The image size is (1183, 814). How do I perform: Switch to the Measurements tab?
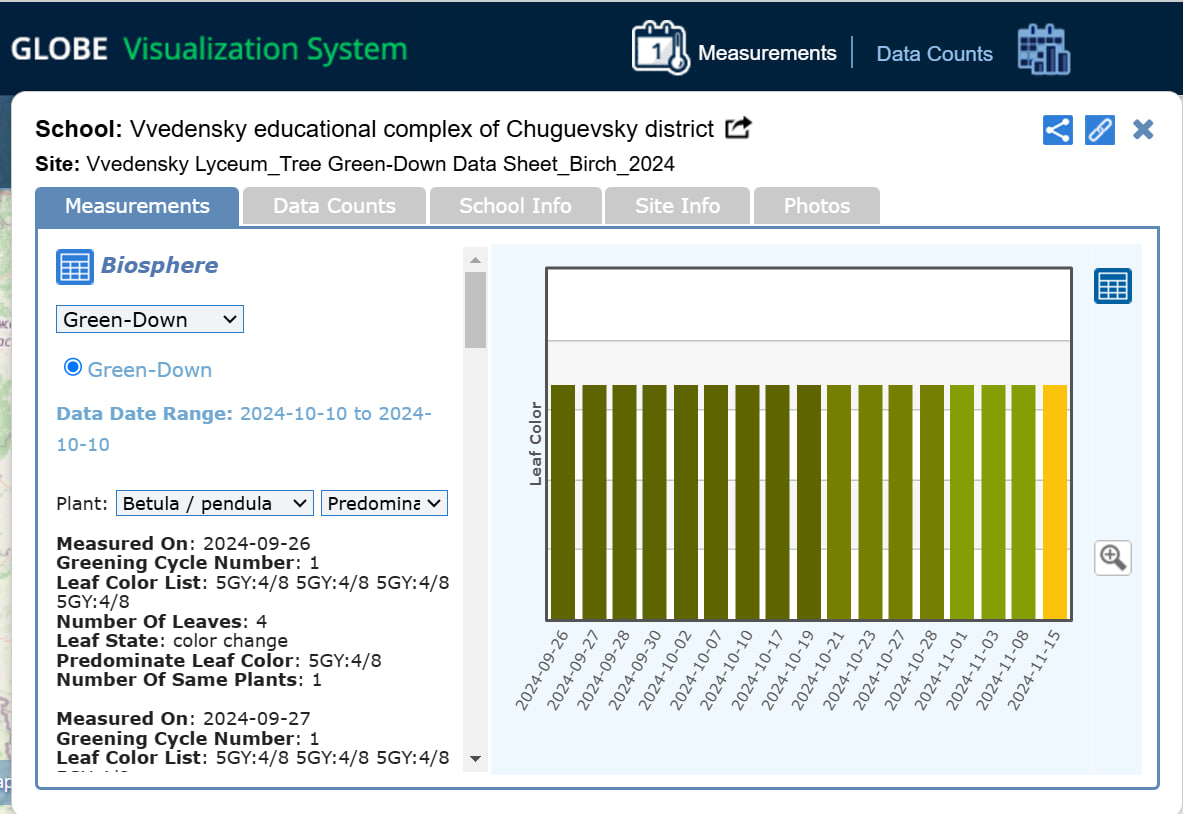pyautogui.click(x=137, y=206)
